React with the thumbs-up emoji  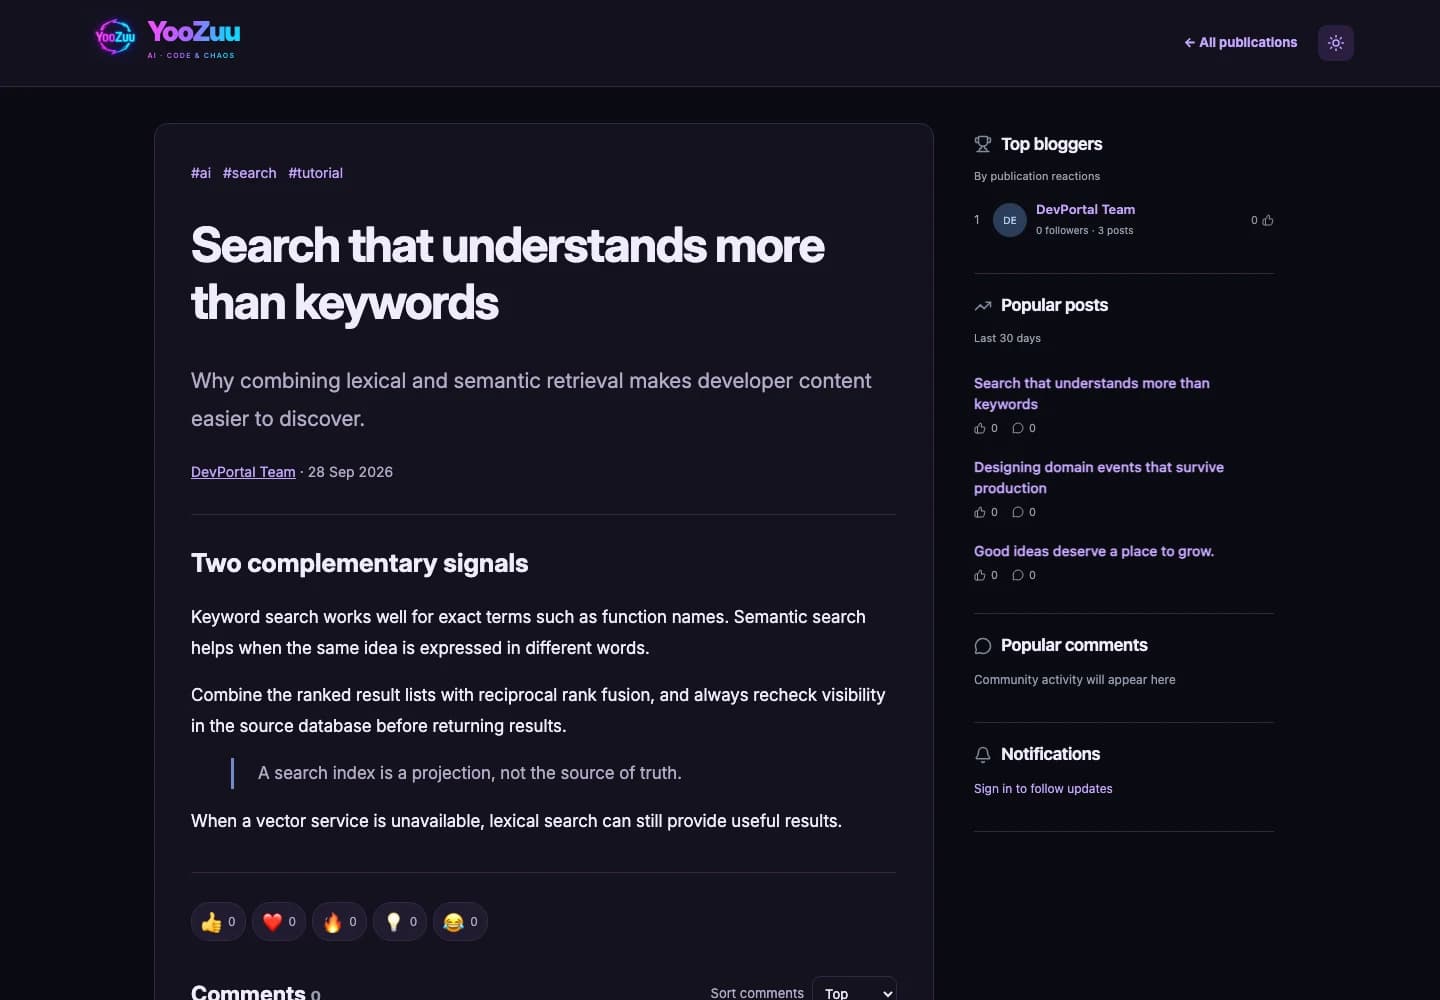(x=218, y=922)
